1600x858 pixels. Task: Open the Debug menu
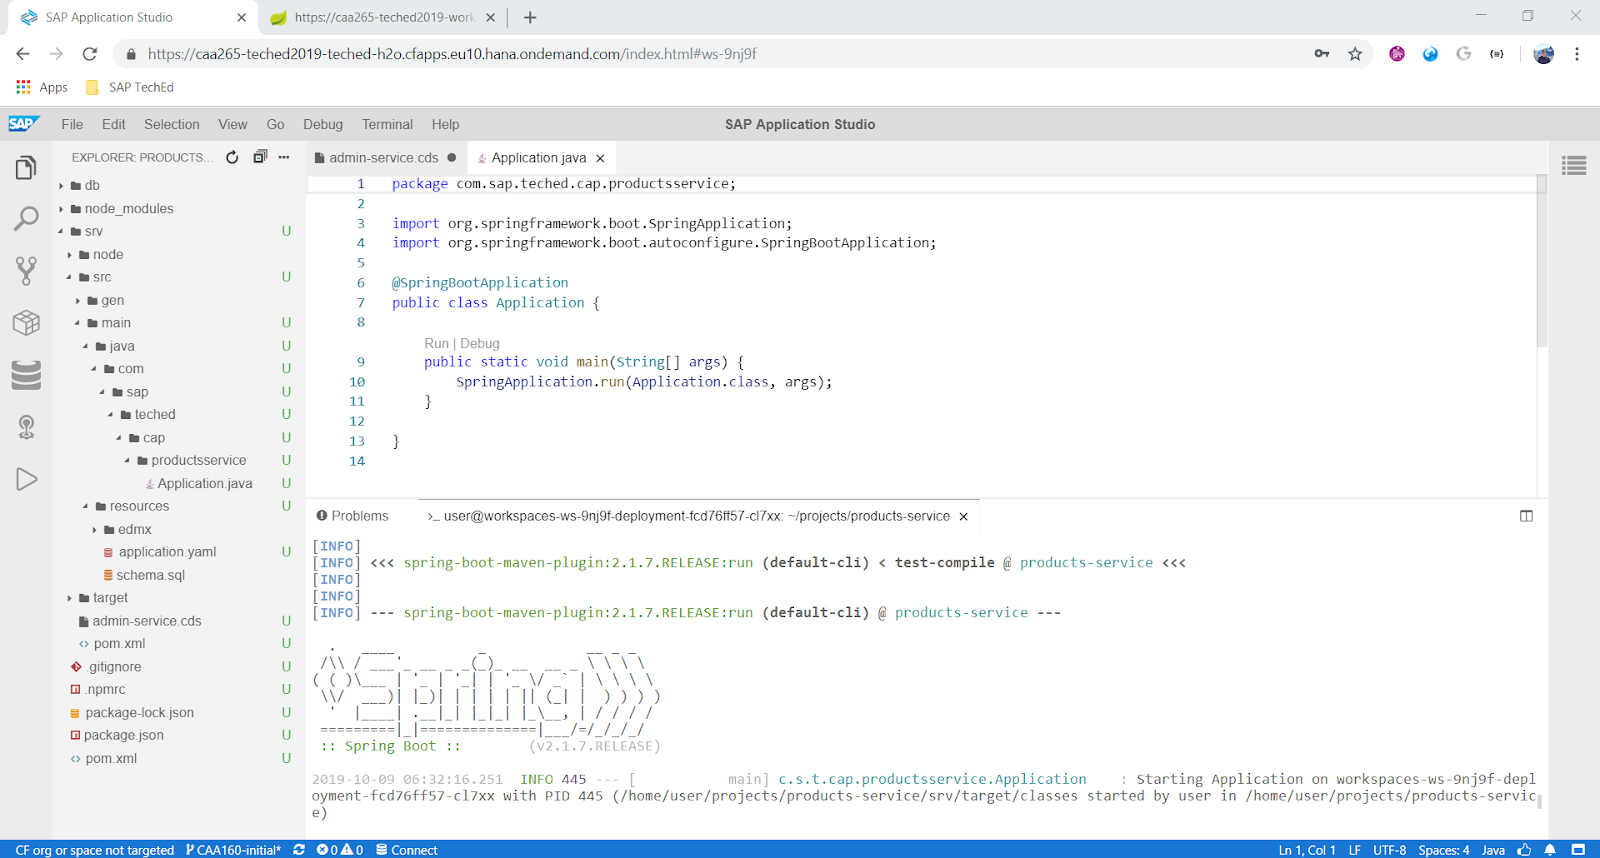point(323,124)
